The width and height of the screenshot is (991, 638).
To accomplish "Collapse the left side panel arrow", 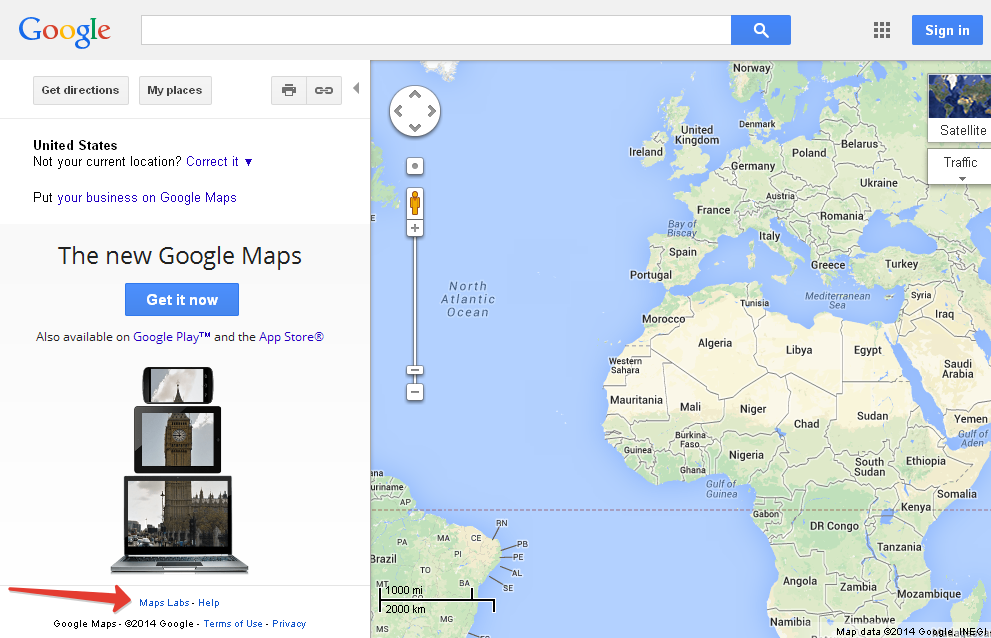I will tap(356, 89).
